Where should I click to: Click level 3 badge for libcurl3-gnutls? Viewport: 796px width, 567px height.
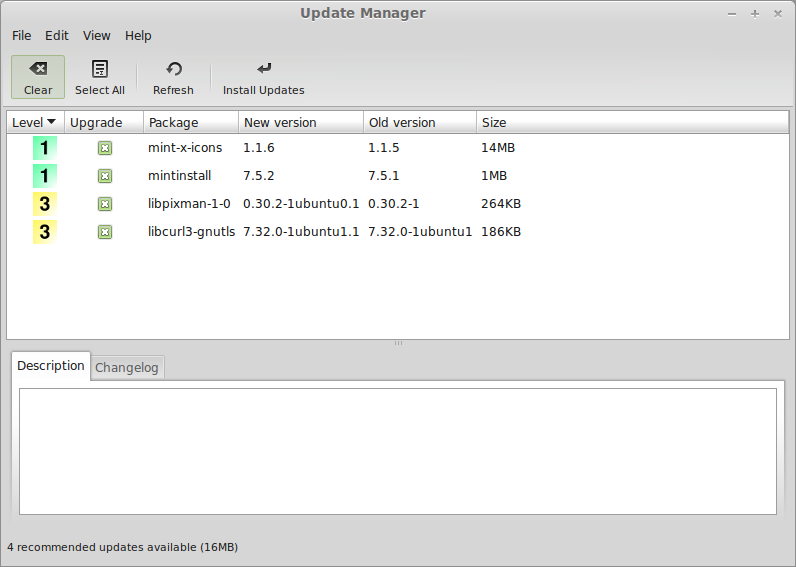coord(45,232)
